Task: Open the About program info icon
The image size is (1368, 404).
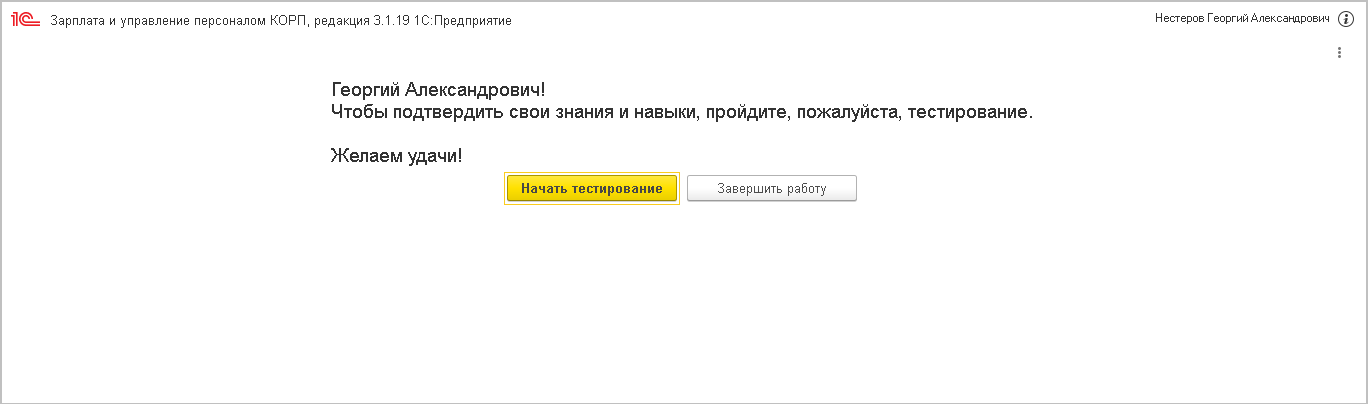Action: (1345, 19)
